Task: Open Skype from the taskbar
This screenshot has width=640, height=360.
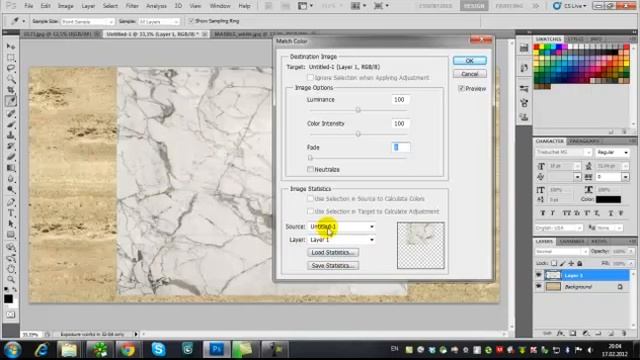Action: click(x=158, y=350)
